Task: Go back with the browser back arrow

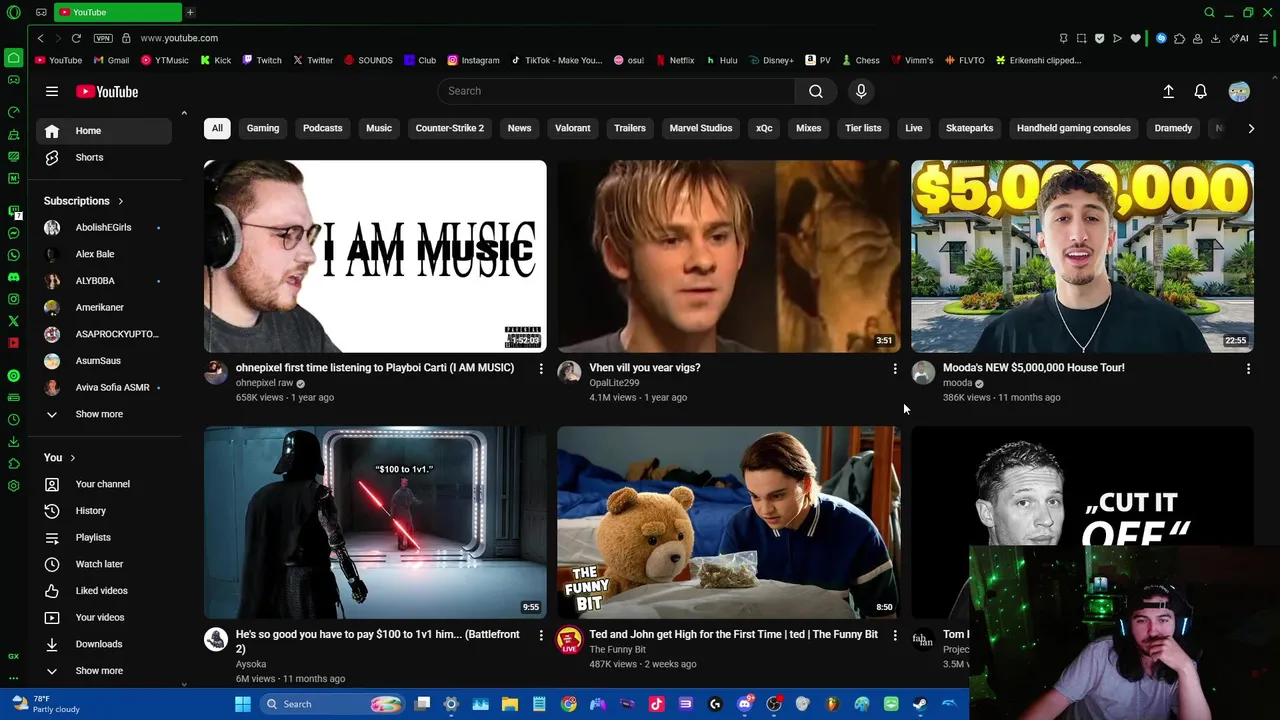Action: [x=40, y=38]
